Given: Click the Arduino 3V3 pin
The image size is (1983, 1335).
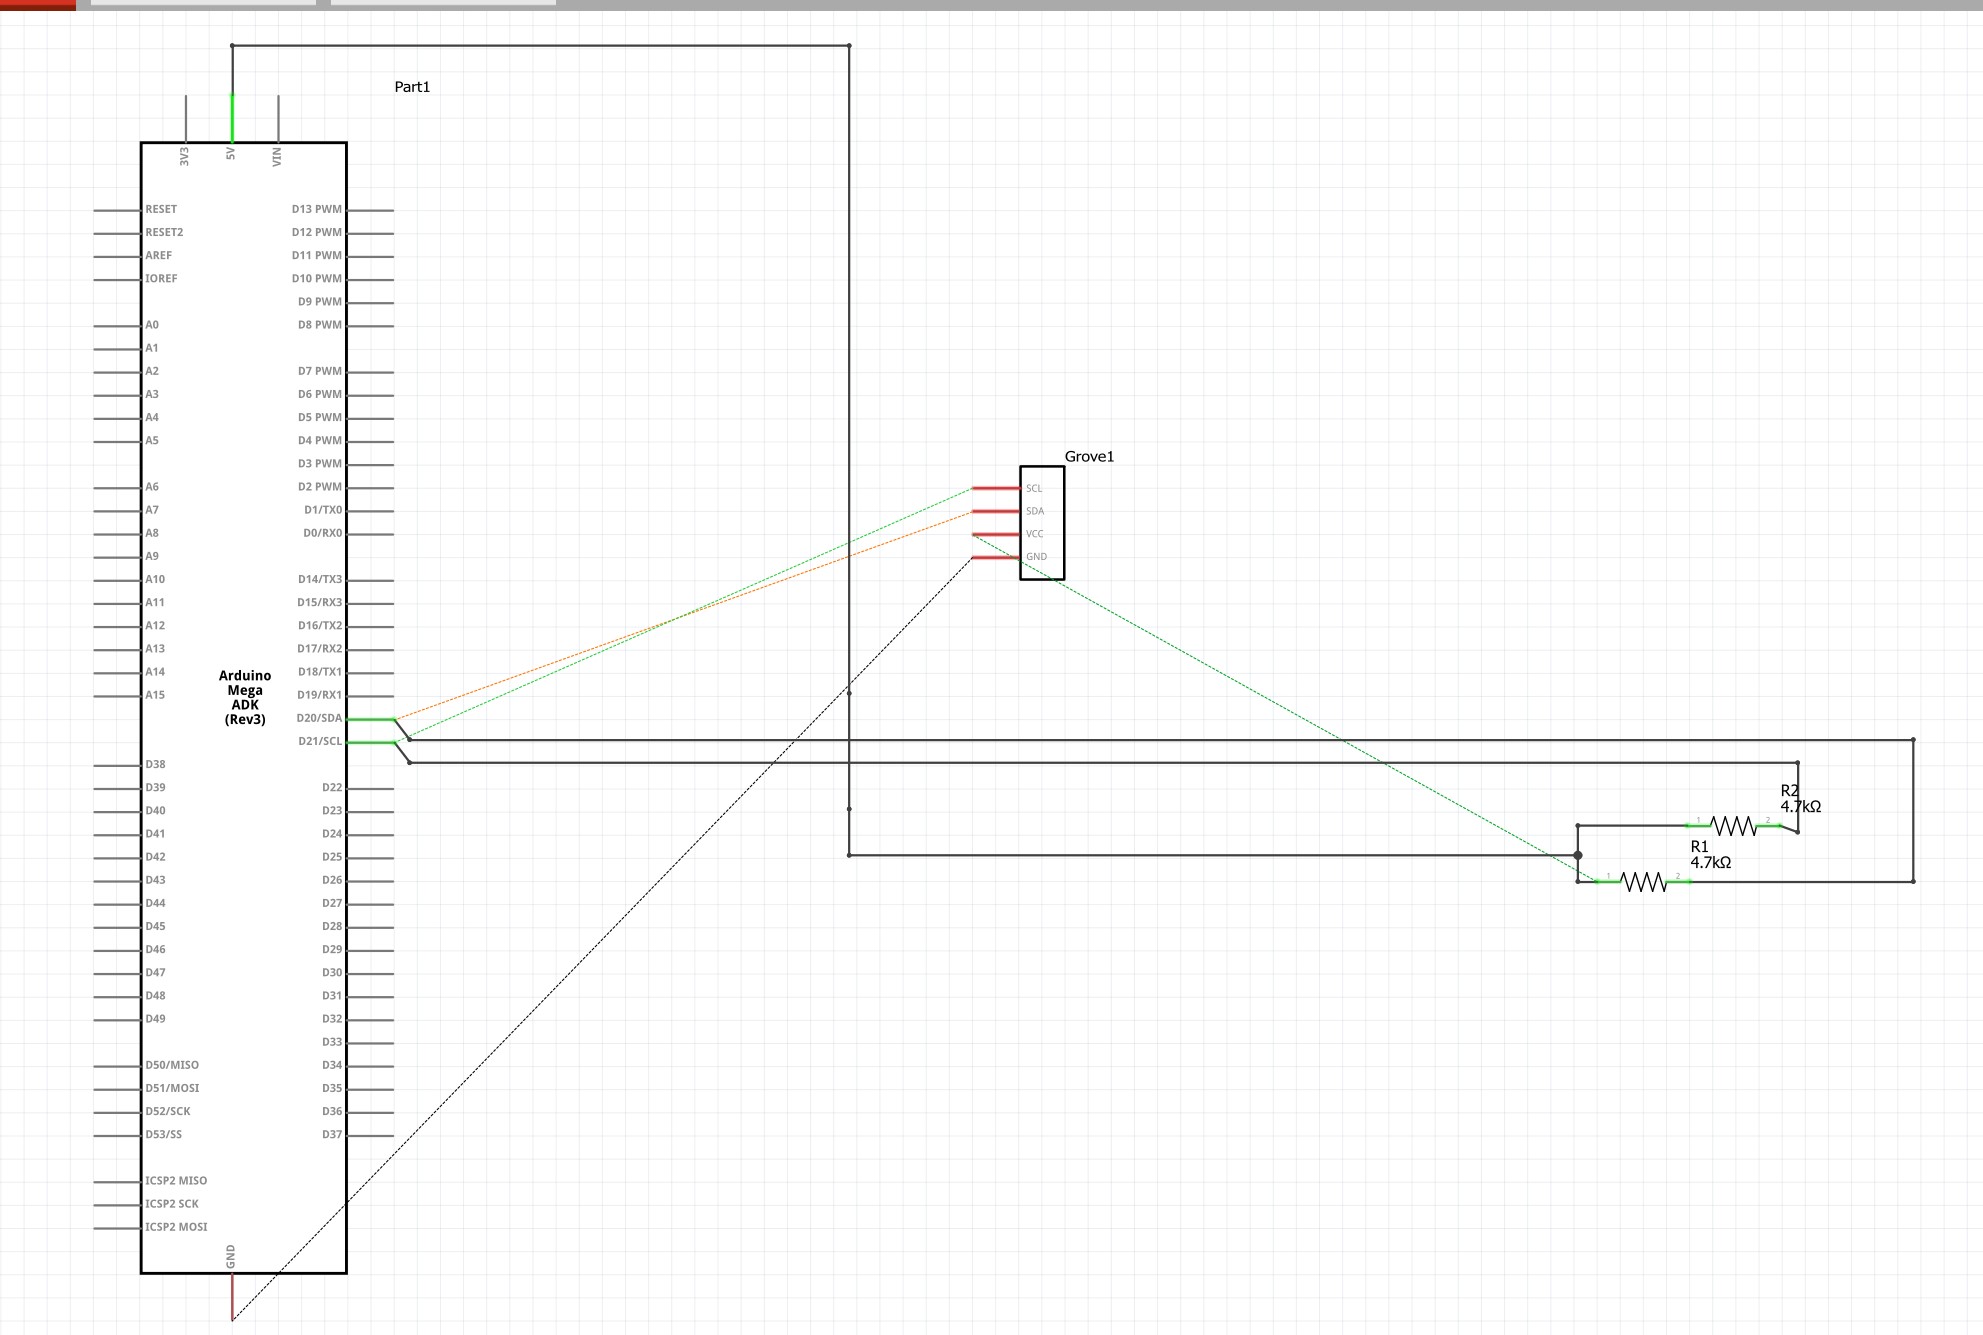Looking at the screenshot, I should pos(186,118).
